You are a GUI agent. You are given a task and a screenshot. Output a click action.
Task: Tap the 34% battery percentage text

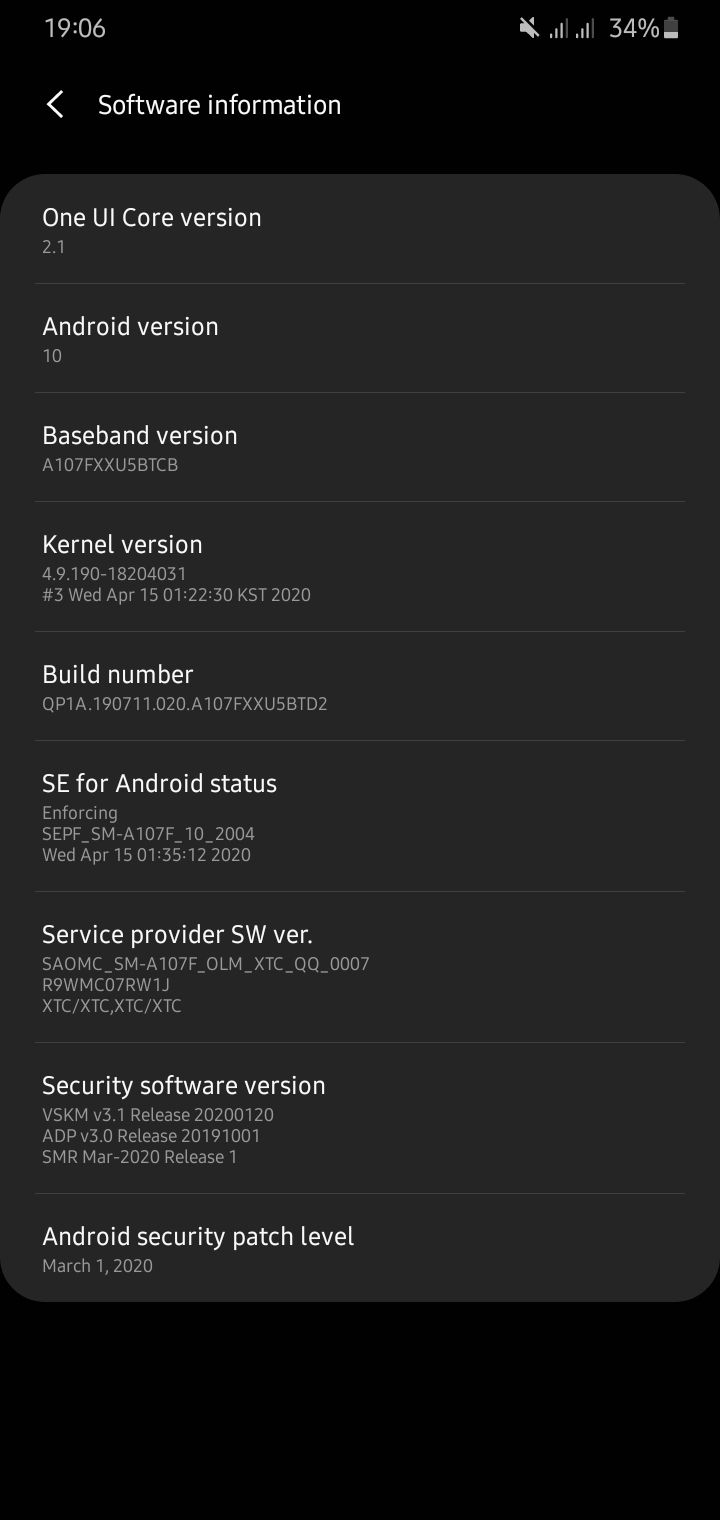[634, 28]
